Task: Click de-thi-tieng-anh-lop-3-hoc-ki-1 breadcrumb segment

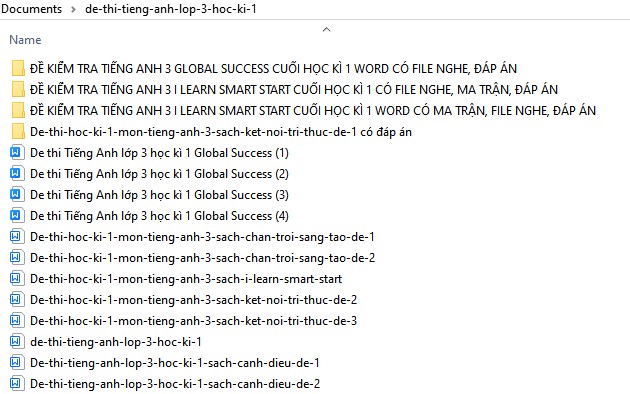Action: tap(171, 9)
